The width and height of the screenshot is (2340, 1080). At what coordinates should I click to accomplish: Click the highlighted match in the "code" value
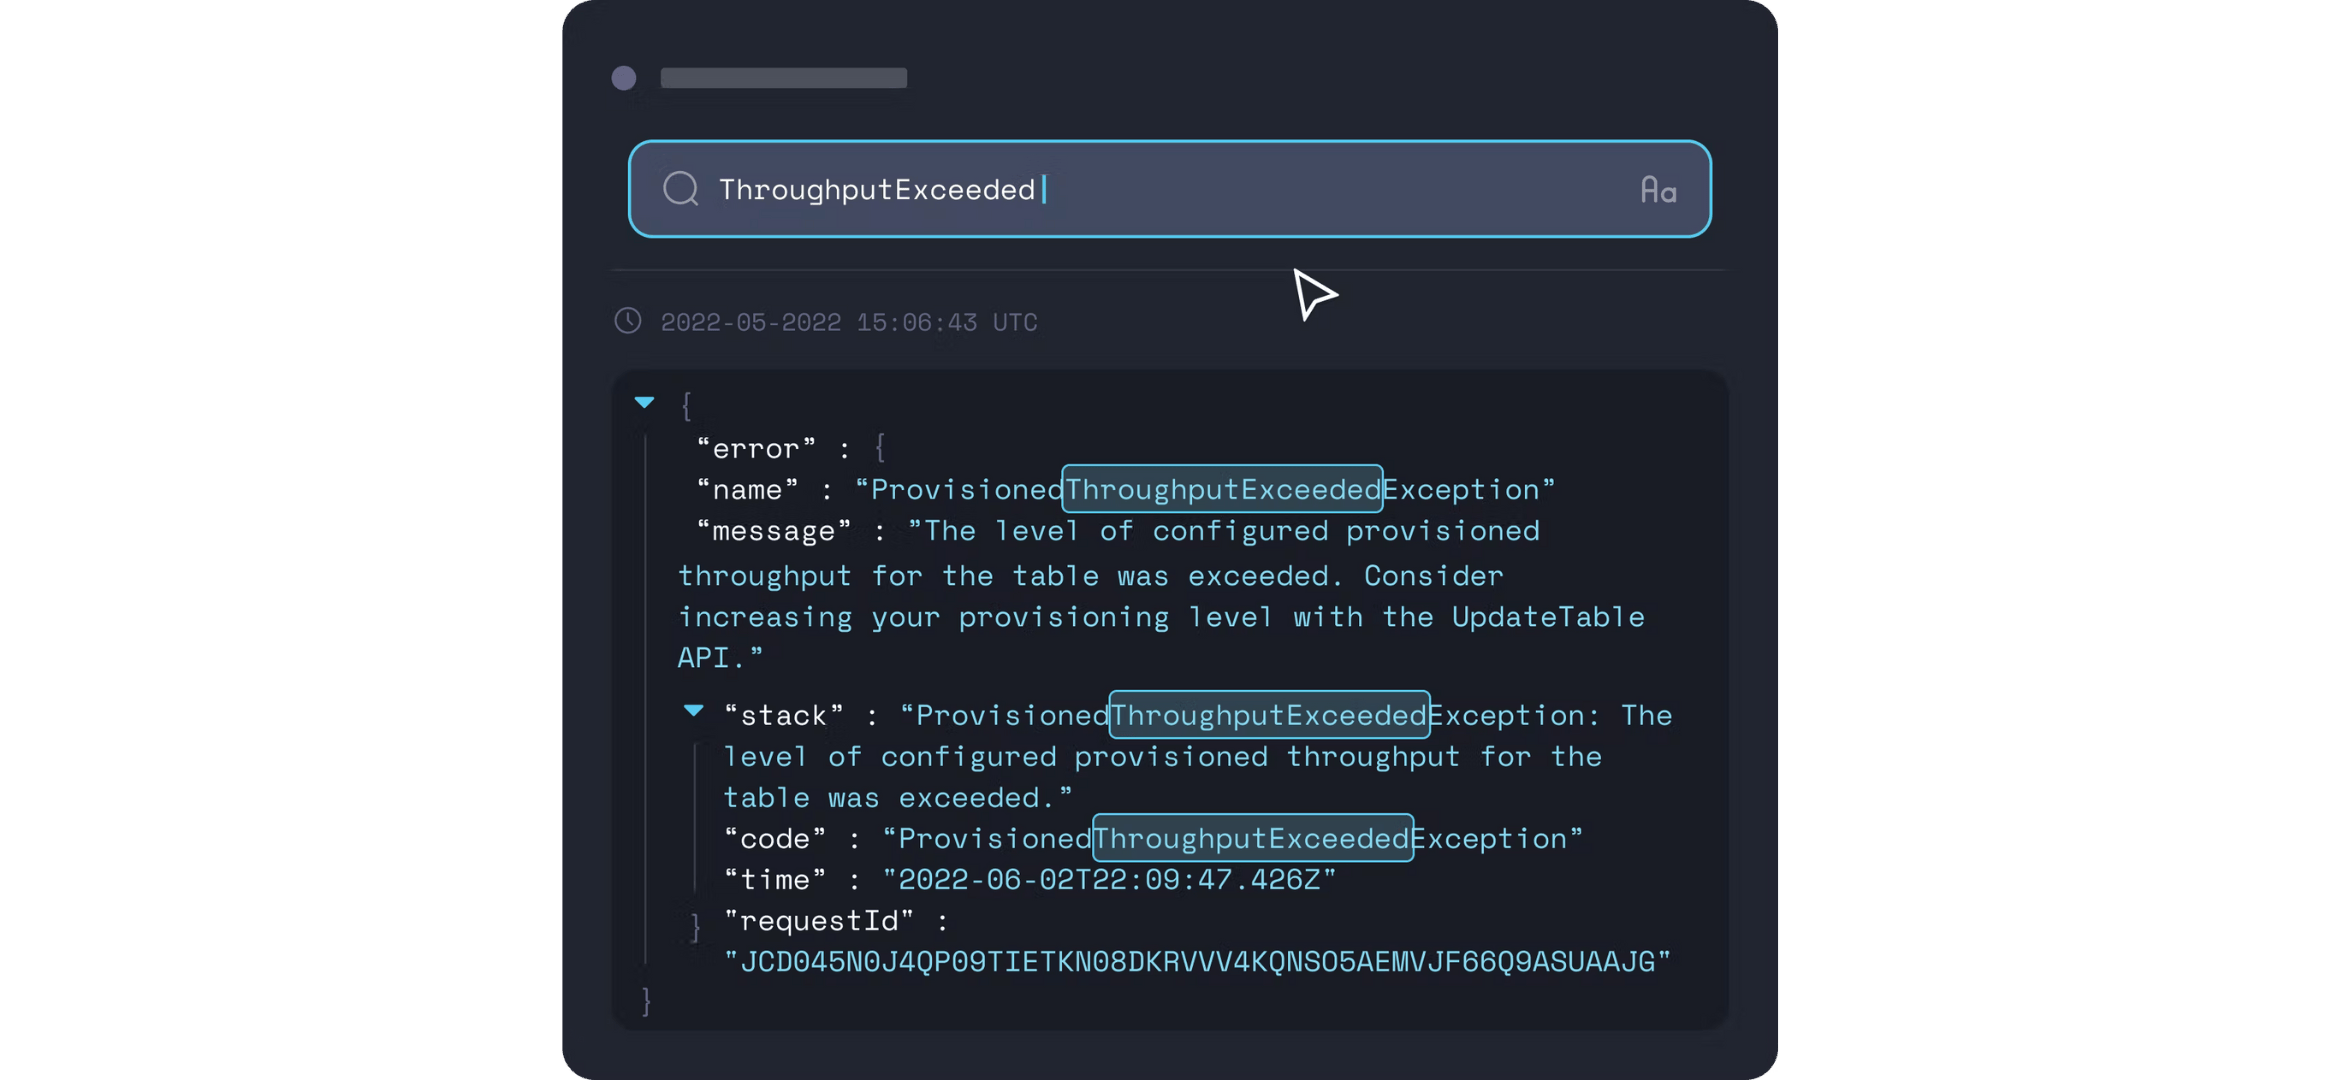[1253, 838]
